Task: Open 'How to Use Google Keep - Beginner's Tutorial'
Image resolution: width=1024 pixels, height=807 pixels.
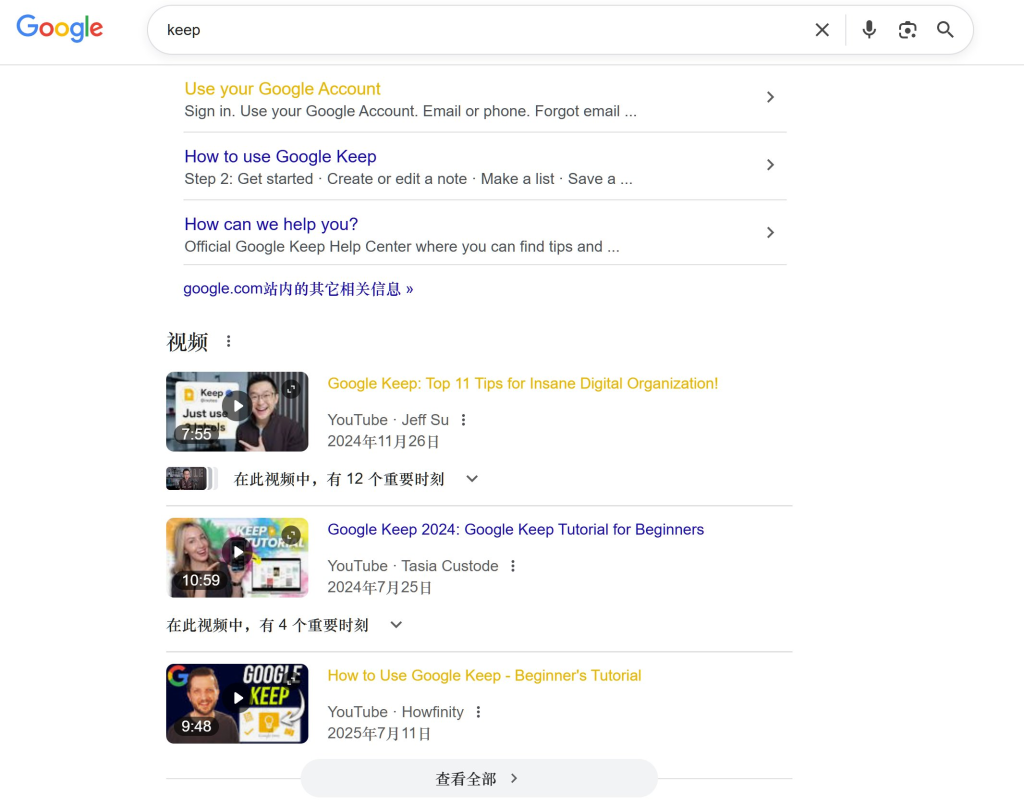Action: pyautogui.click(x=484, y=675)
